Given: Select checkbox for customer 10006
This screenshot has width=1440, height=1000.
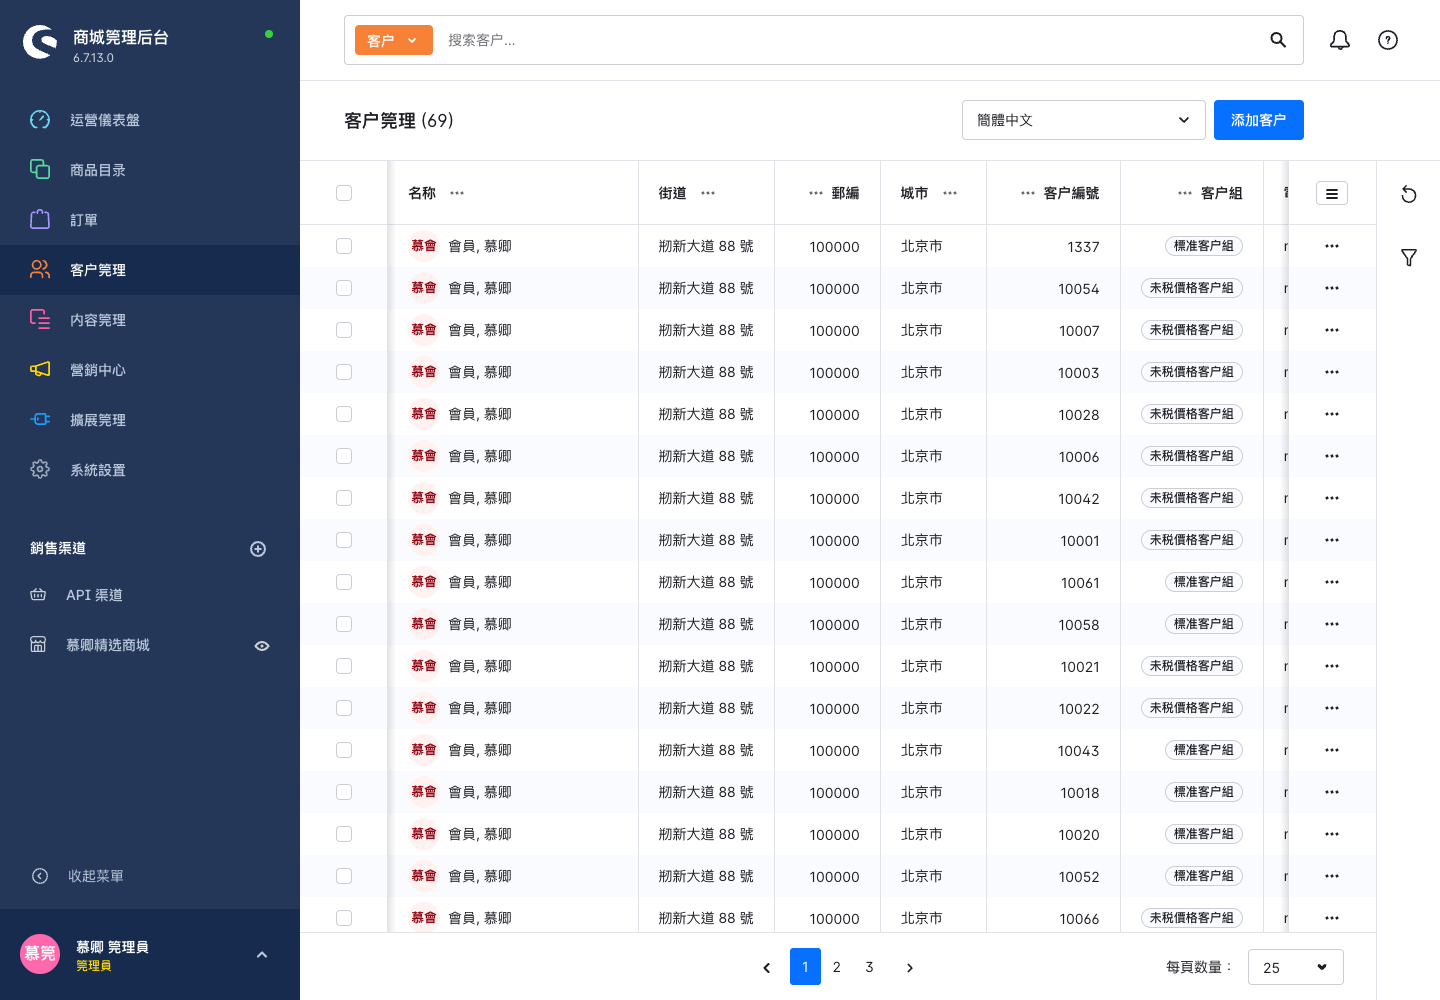Looking at the screenshot, I should pyautogui.click(x=344, y=456).
